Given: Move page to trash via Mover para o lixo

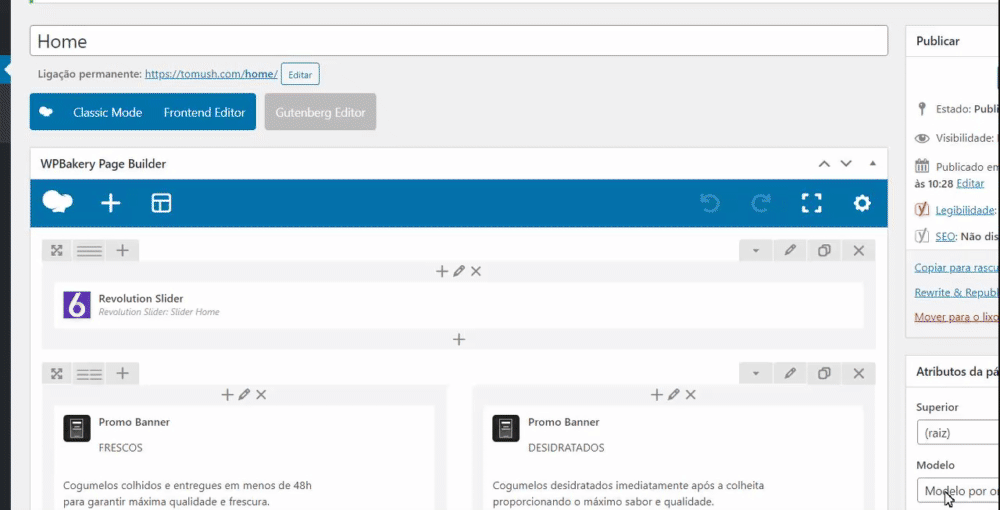Looking at the screenshot, I should (957, 317).
